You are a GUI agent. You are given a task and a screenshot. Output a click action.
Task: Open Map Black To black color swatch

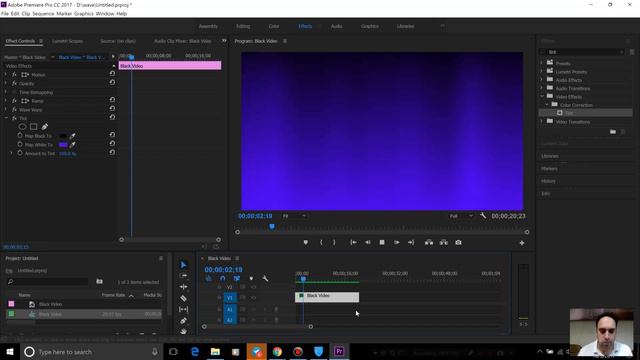click(63, 136)
